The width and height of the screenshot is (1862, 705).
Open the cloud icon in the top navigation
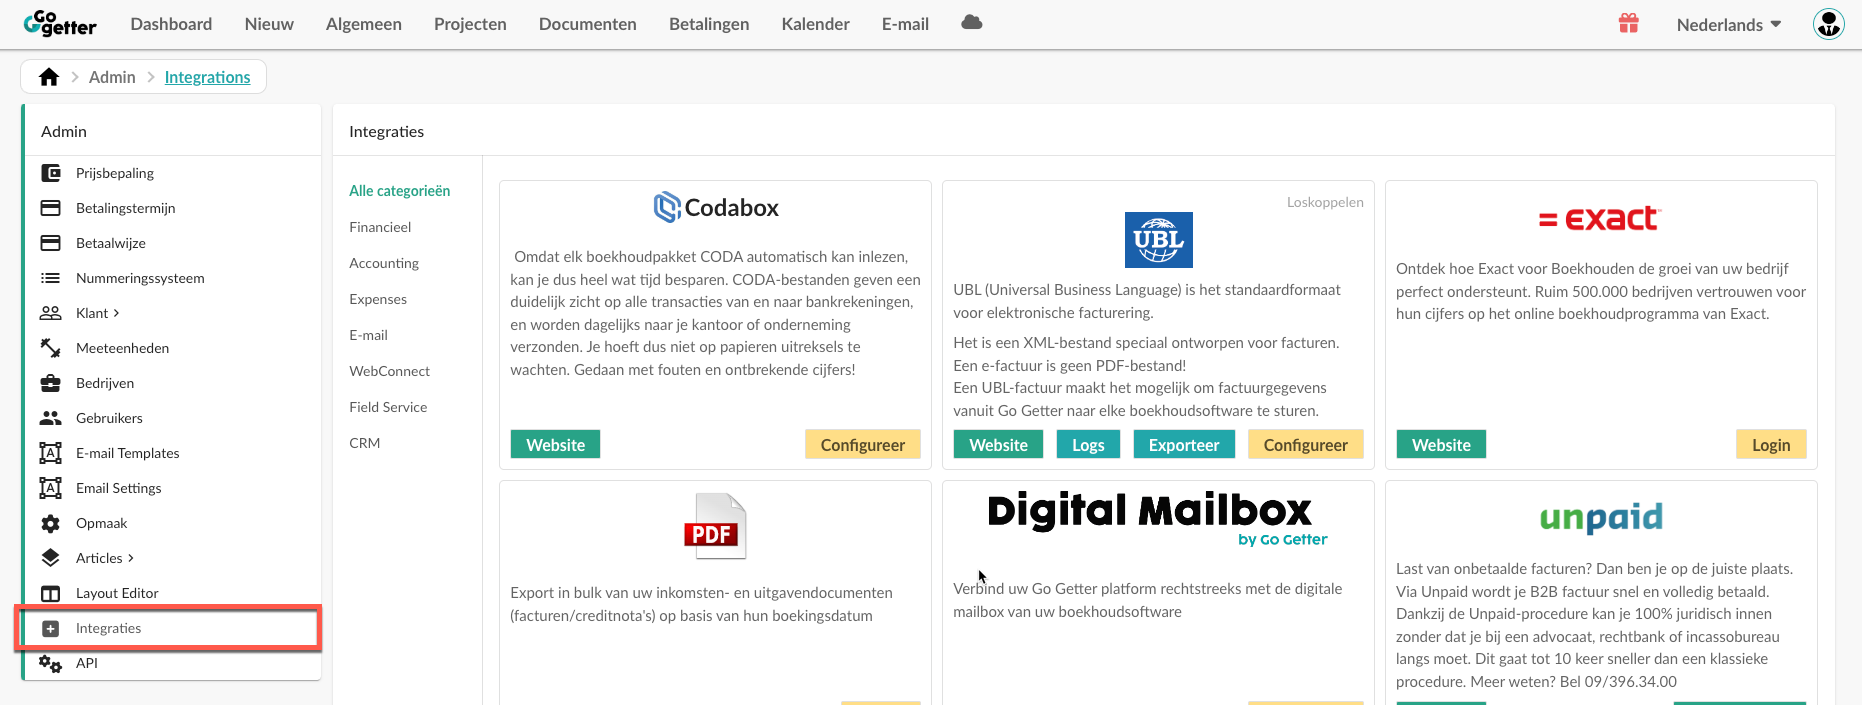coord(971,23)
